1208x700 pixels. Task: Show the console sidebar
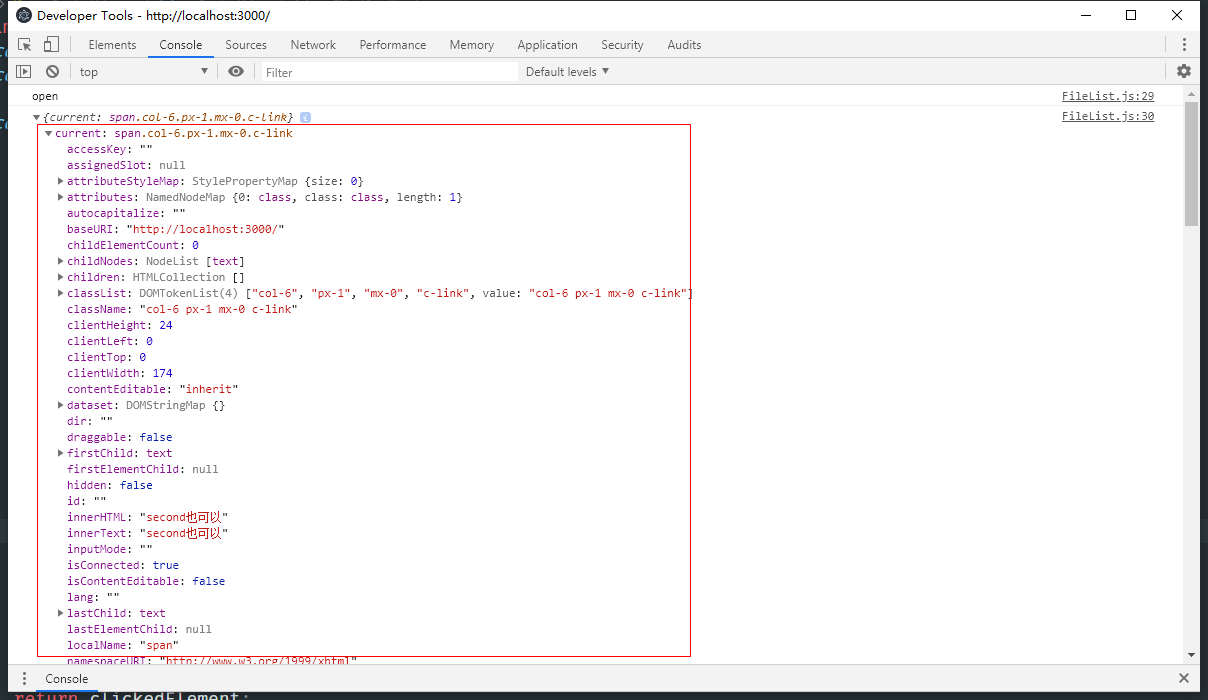pos(24,72)
